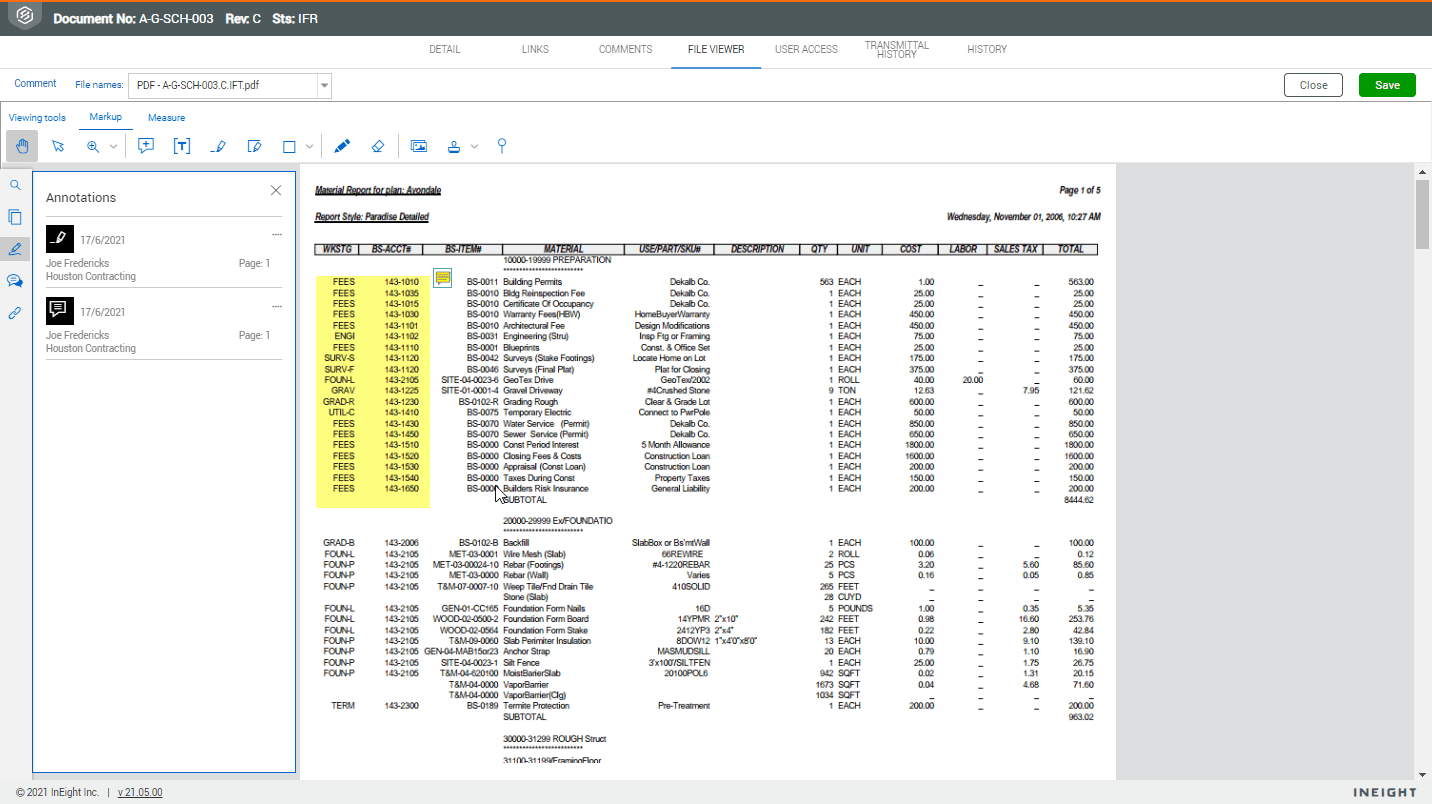1432x804 pixels.
Task: Select the freehand pencil tool
Action: [x=342, y=146]
